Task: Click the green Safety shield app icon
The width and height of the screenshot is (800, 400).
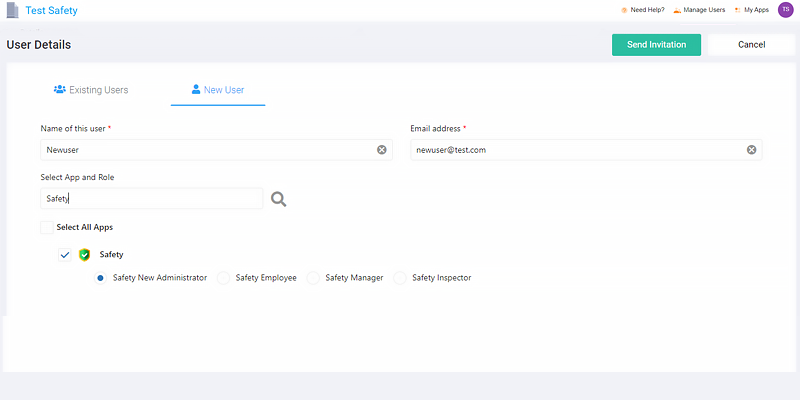Action: point(84,255)
